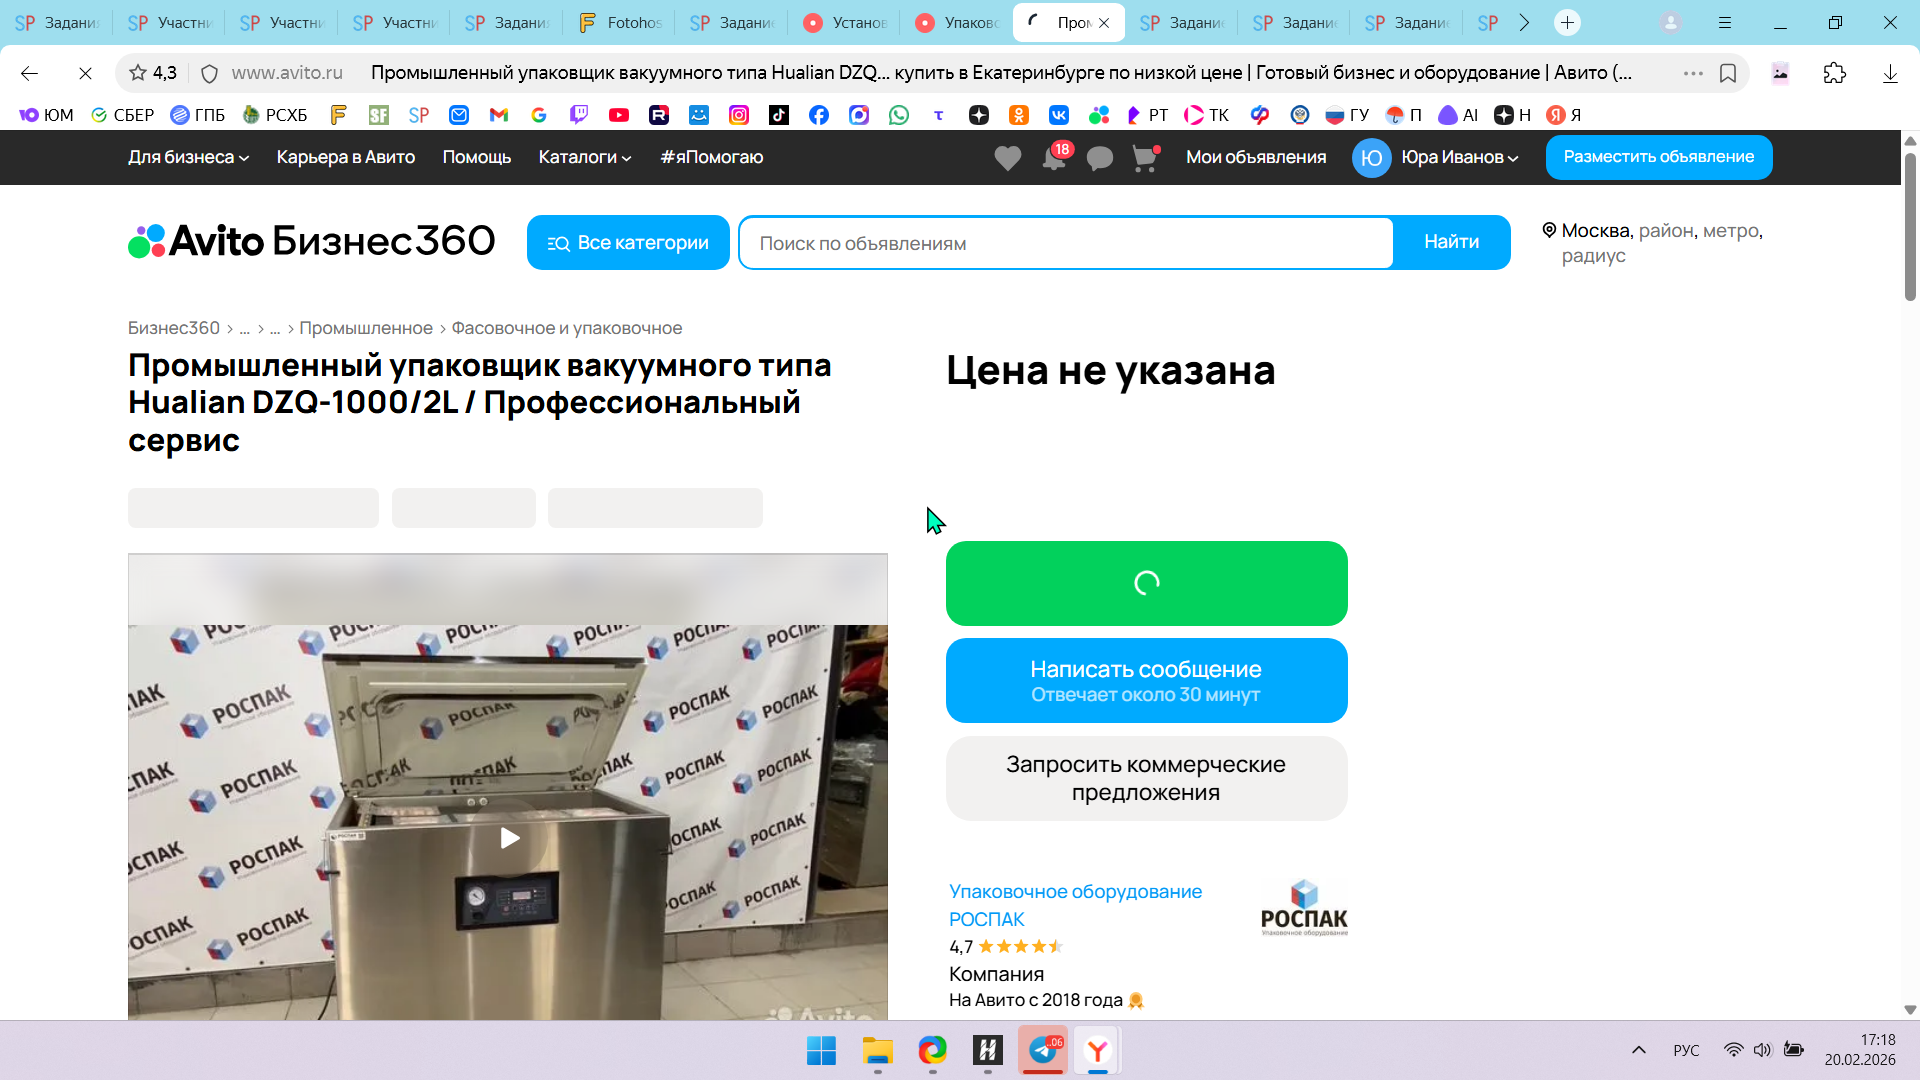This screenshot has width=1920, height=1080.
Task: Click "Написать сообщение" button
Action: [1146, 680]
